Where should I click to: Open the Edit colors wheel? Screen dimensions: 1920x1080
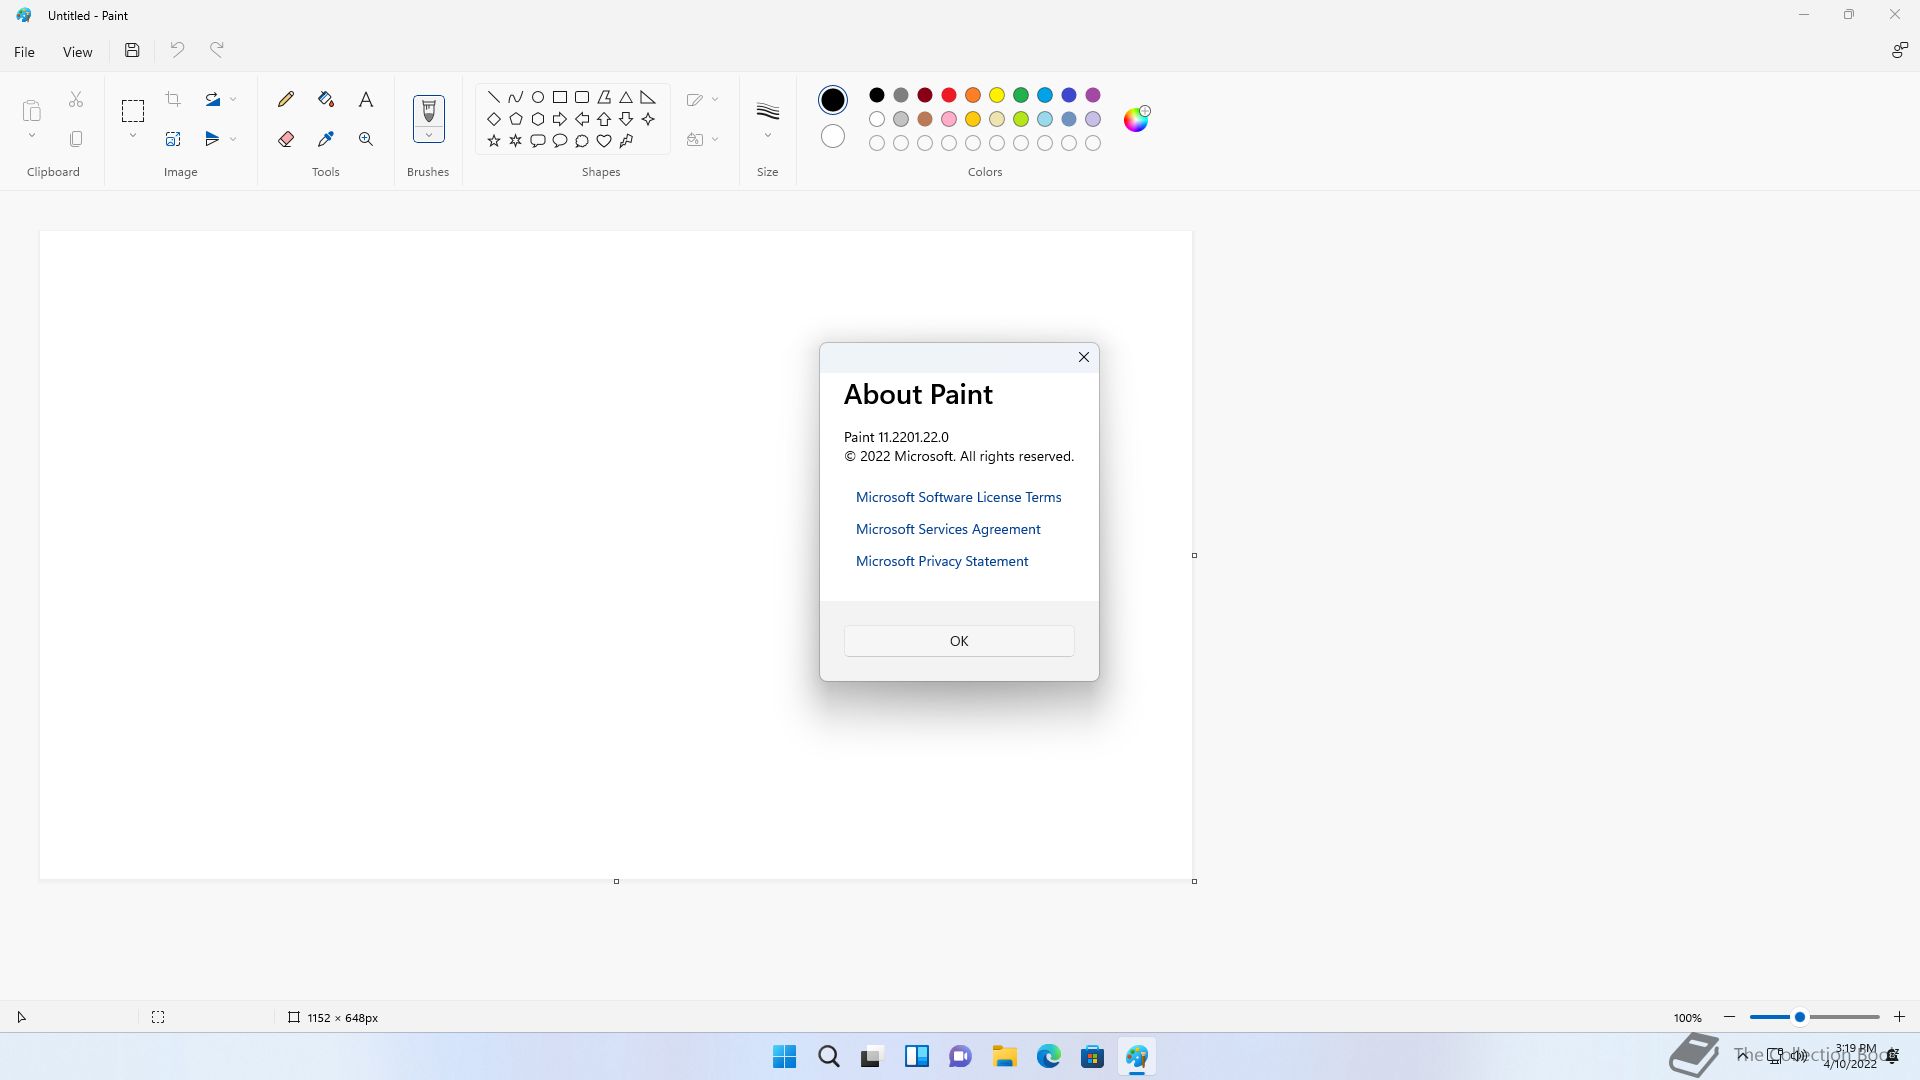point(1136,119)
